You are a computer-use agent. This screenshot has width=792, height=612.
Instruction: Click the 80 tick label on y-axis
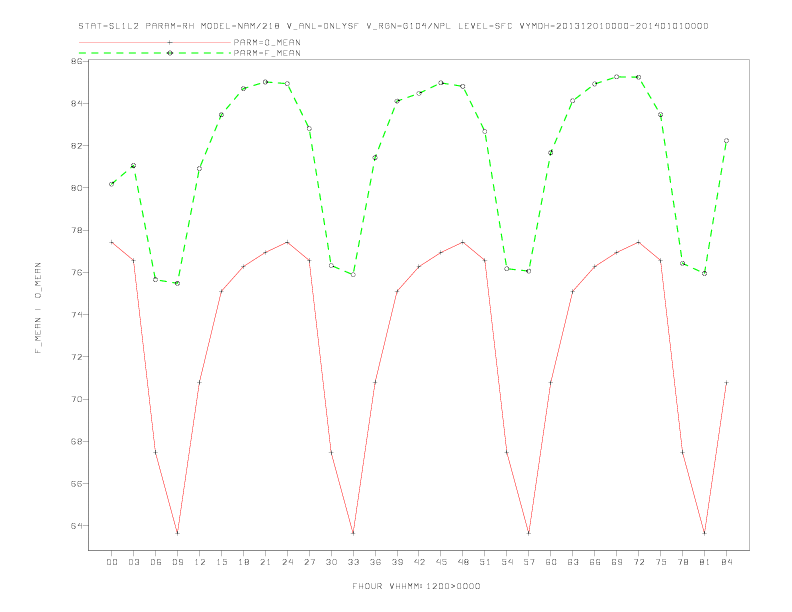click(x=77, y=188)
